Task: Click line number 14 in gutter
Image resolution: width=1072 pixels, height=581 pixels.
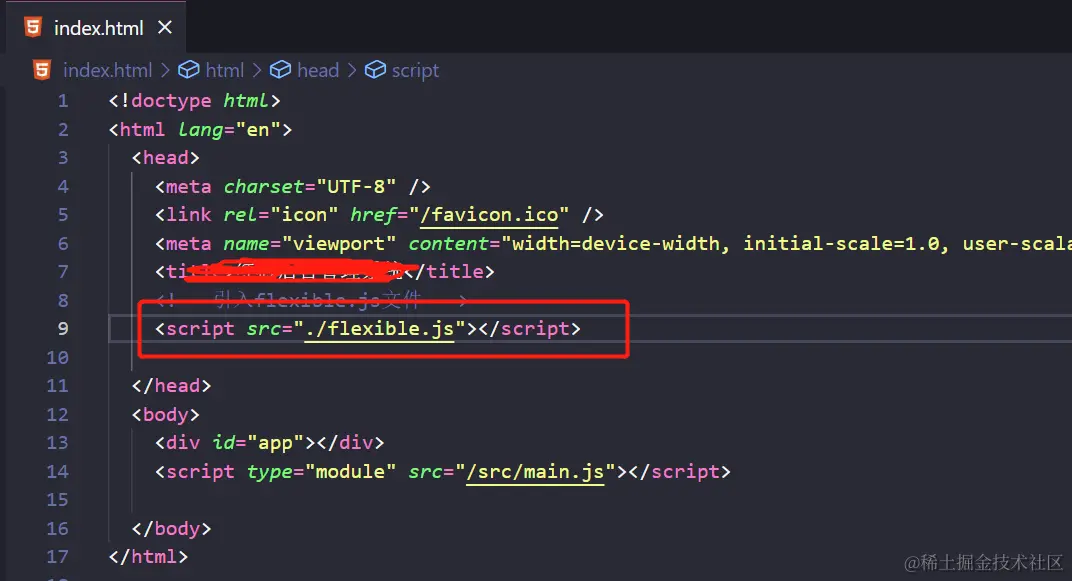Action: 57,472
